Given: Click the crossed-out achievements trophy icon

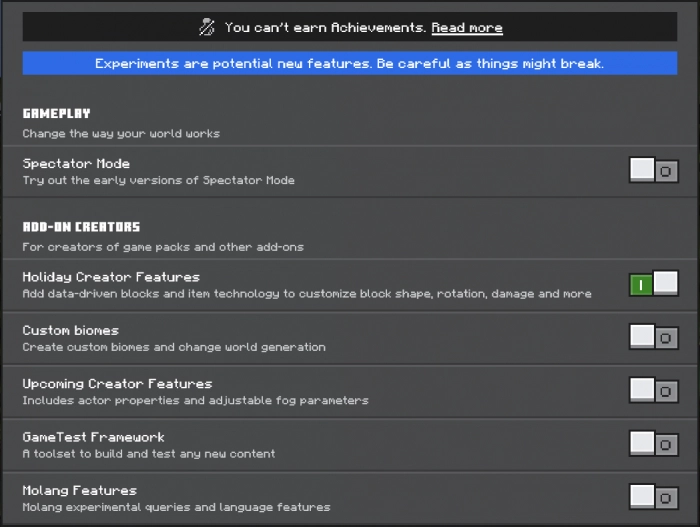Looking at the screenshot, I should coord(207,28).
